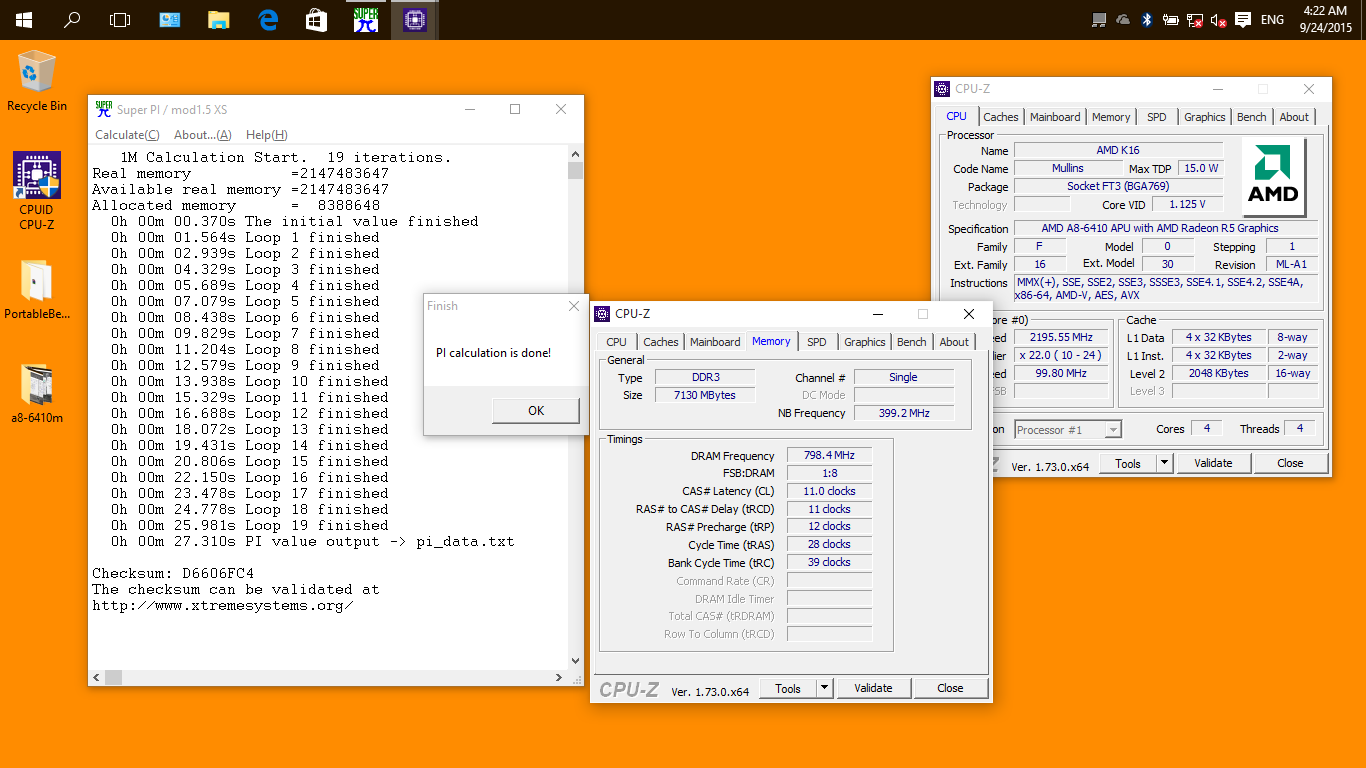Select the Loop 19 finished line

[250, 525]
